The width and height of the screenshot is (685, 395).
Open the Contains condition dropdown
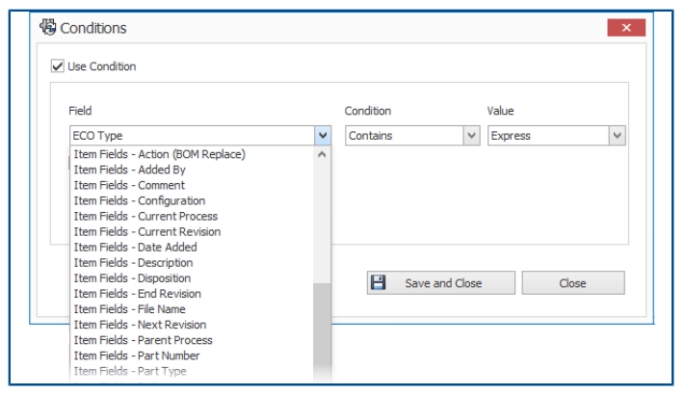point(471,135)
